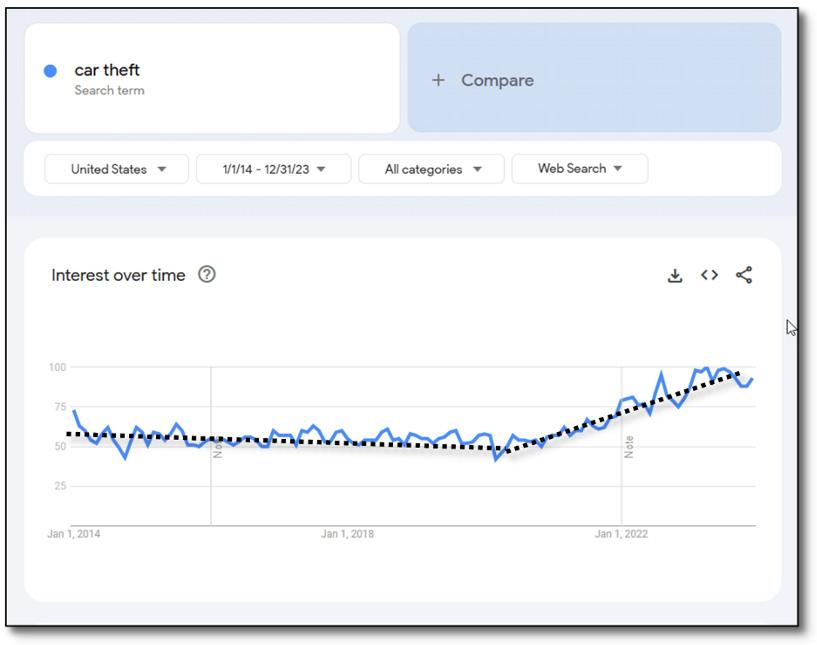Click the Interest over time heading
This screenshot has width=817, height=645.
click(118, 275)
